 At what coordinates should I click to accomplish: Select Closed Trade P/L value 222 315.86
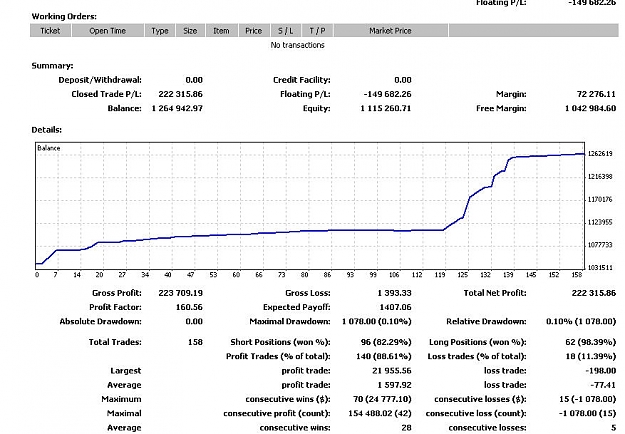pos(181,94)
